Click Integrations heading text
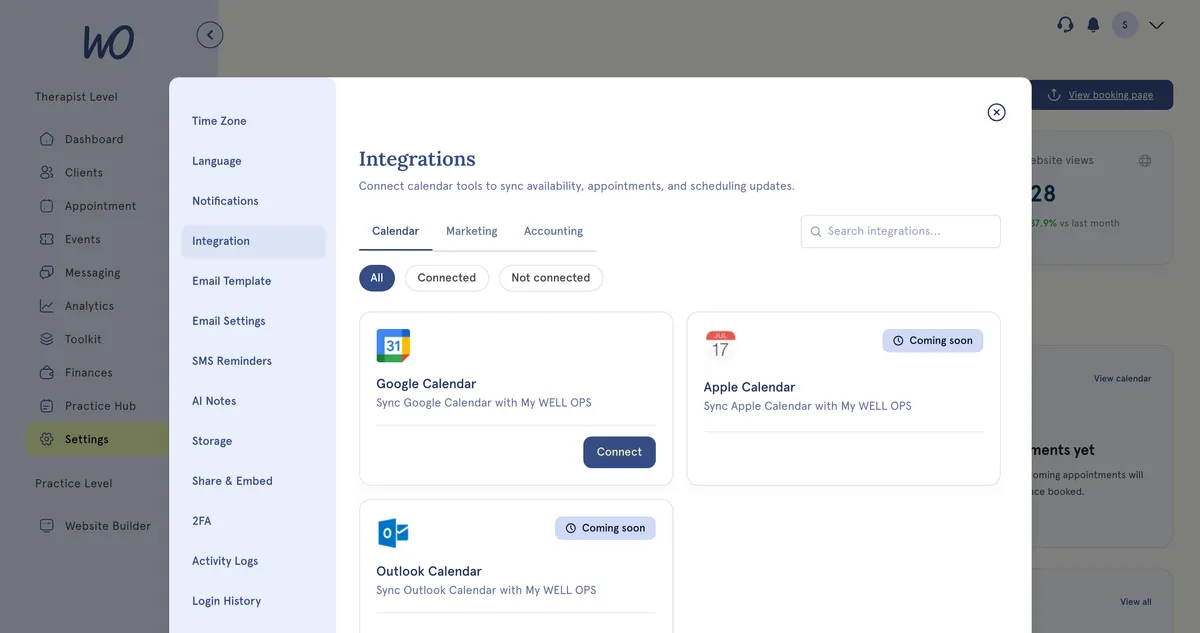The height and width of the screenshot is (633, 1200). 417,159
